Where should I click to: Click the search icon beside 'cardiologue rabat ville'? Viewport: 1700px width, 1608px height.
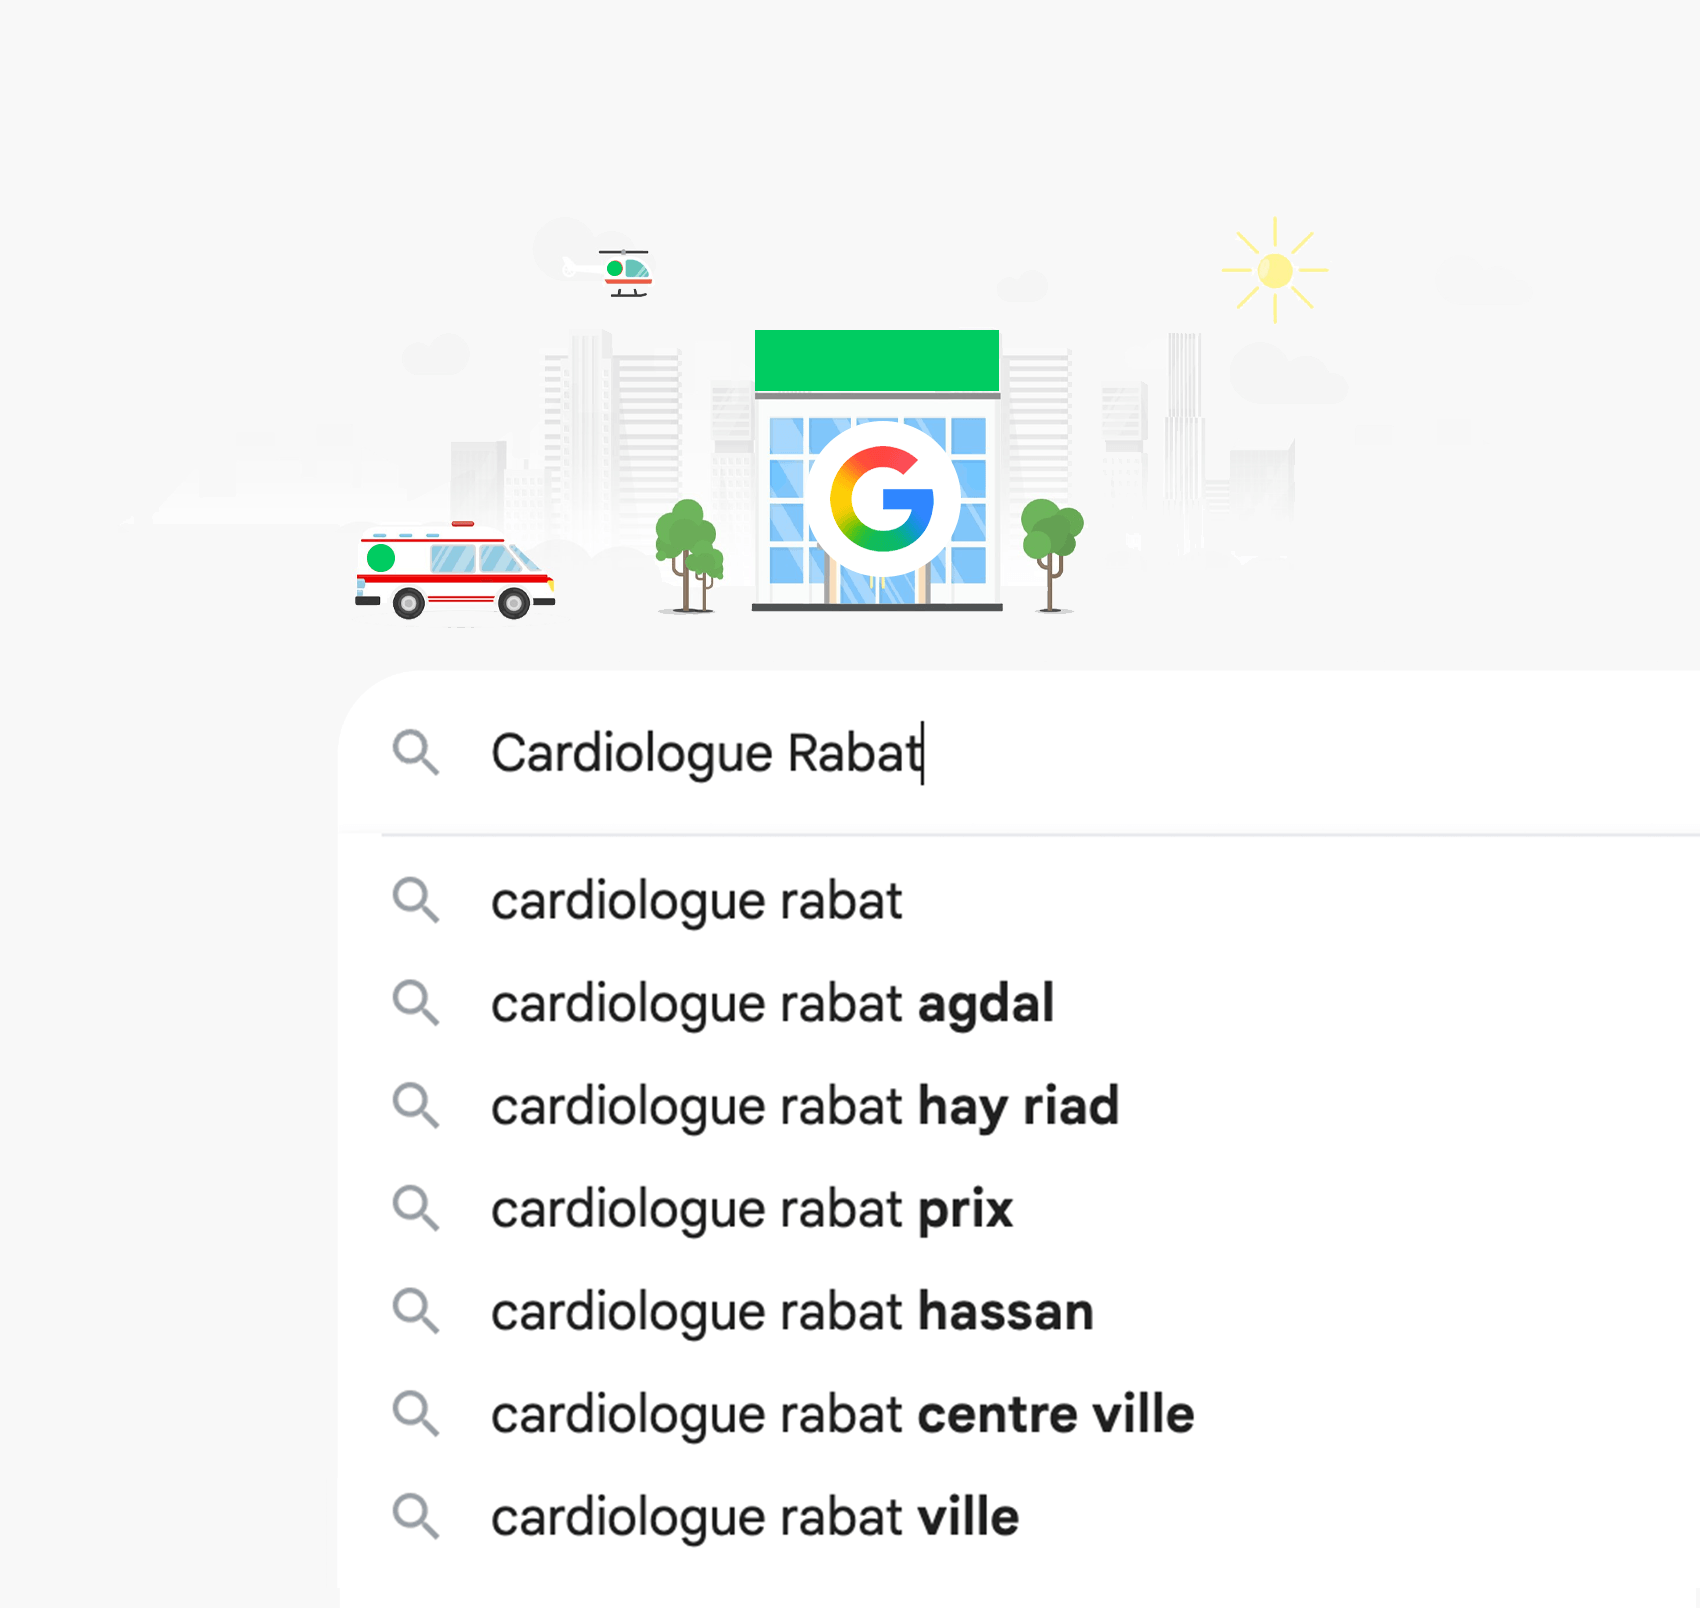418,1516
